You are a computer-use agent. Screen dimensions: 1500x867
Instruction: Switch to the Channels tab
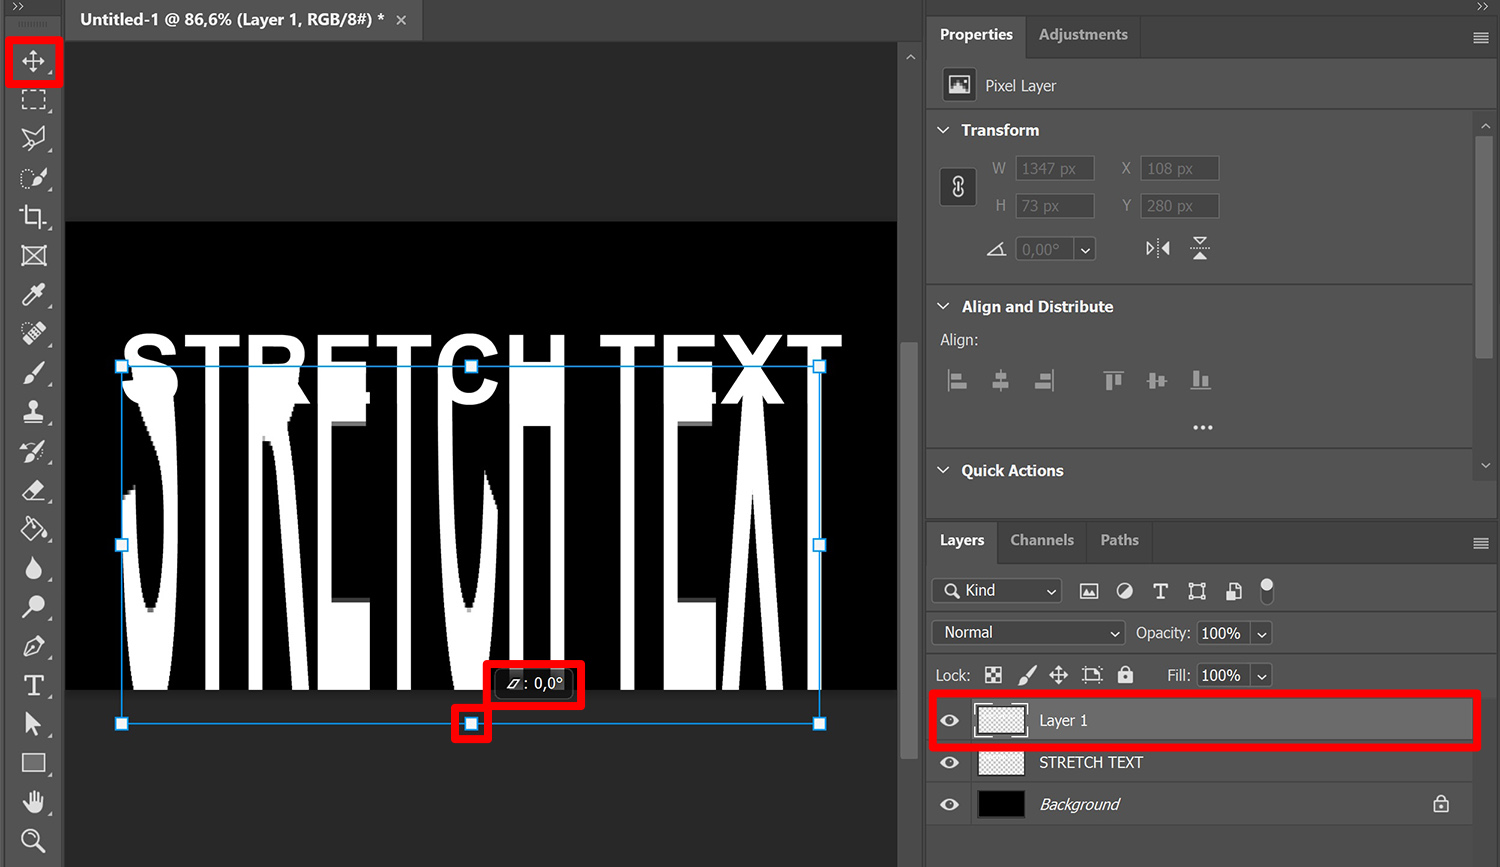(1041, 540)
